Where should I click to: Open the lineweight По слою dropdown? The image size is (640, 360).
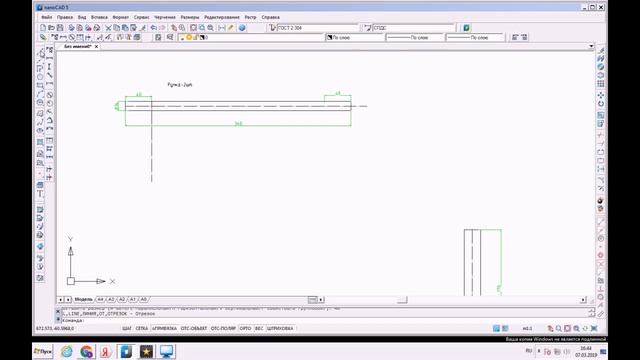475,38
